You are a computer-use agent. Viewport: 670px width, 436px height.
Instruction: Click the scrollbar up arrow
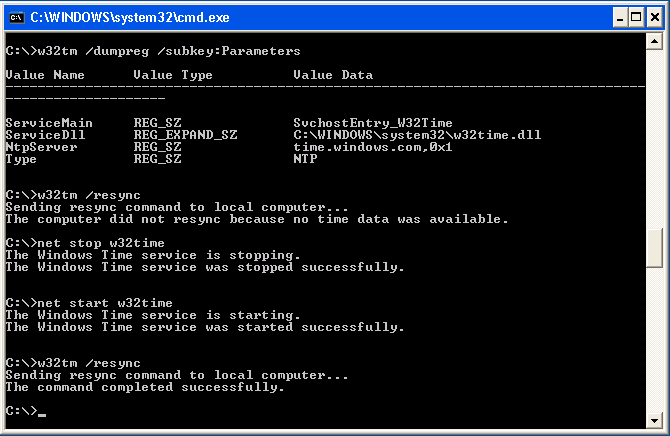[x=654, y=41]
